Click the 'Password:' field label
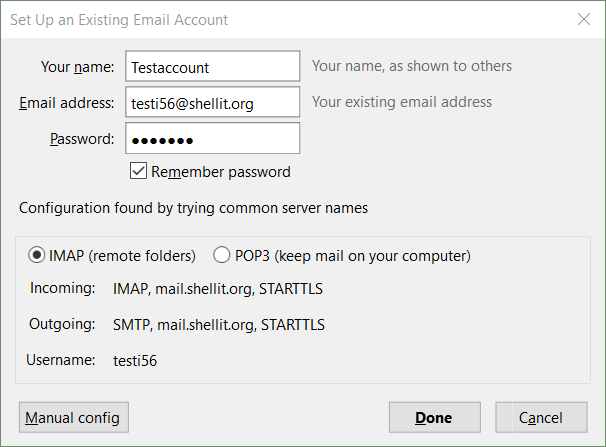 [82, 139]
